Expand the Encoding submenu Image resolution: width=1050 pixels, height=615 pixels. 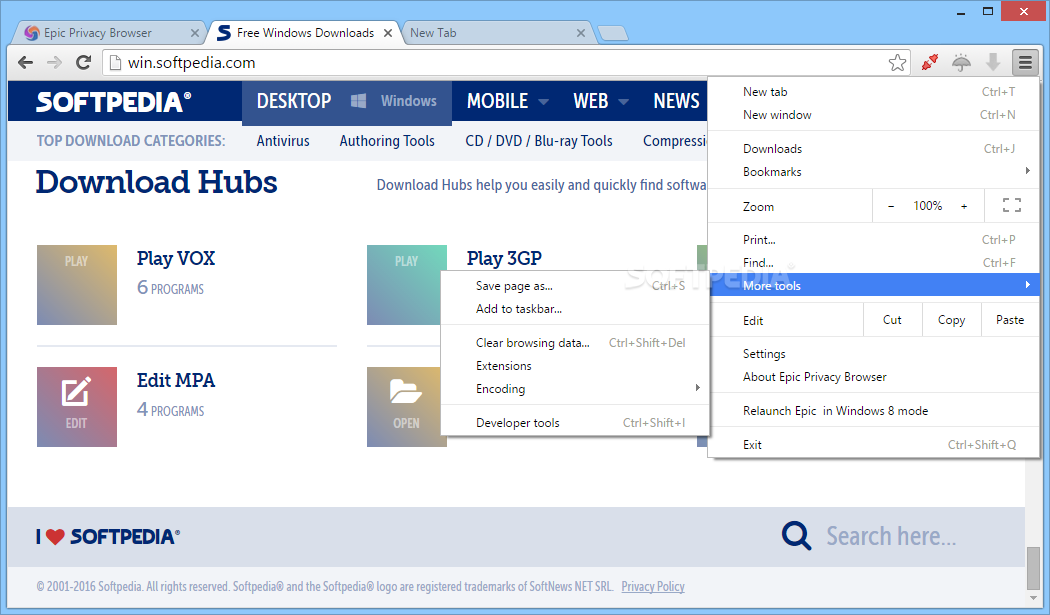tap(575, 389)
